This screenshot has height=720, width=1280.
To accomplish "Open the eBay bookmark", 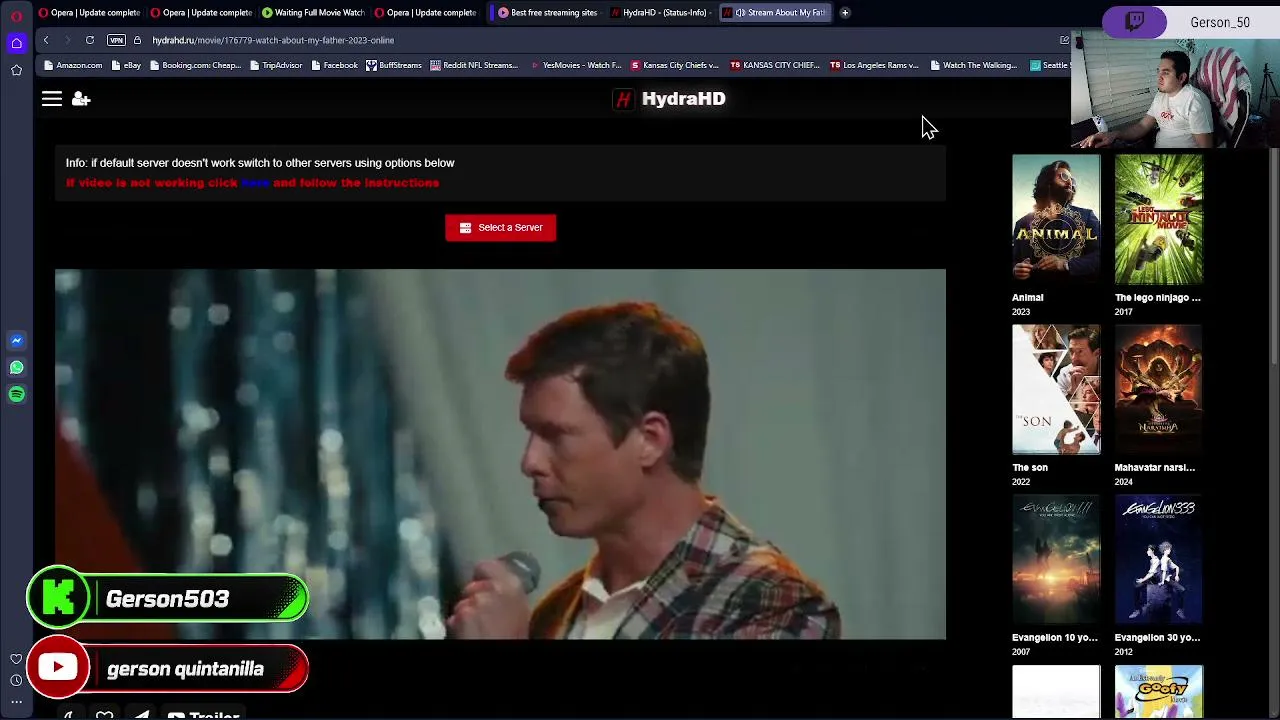I will tap(126, 65).
